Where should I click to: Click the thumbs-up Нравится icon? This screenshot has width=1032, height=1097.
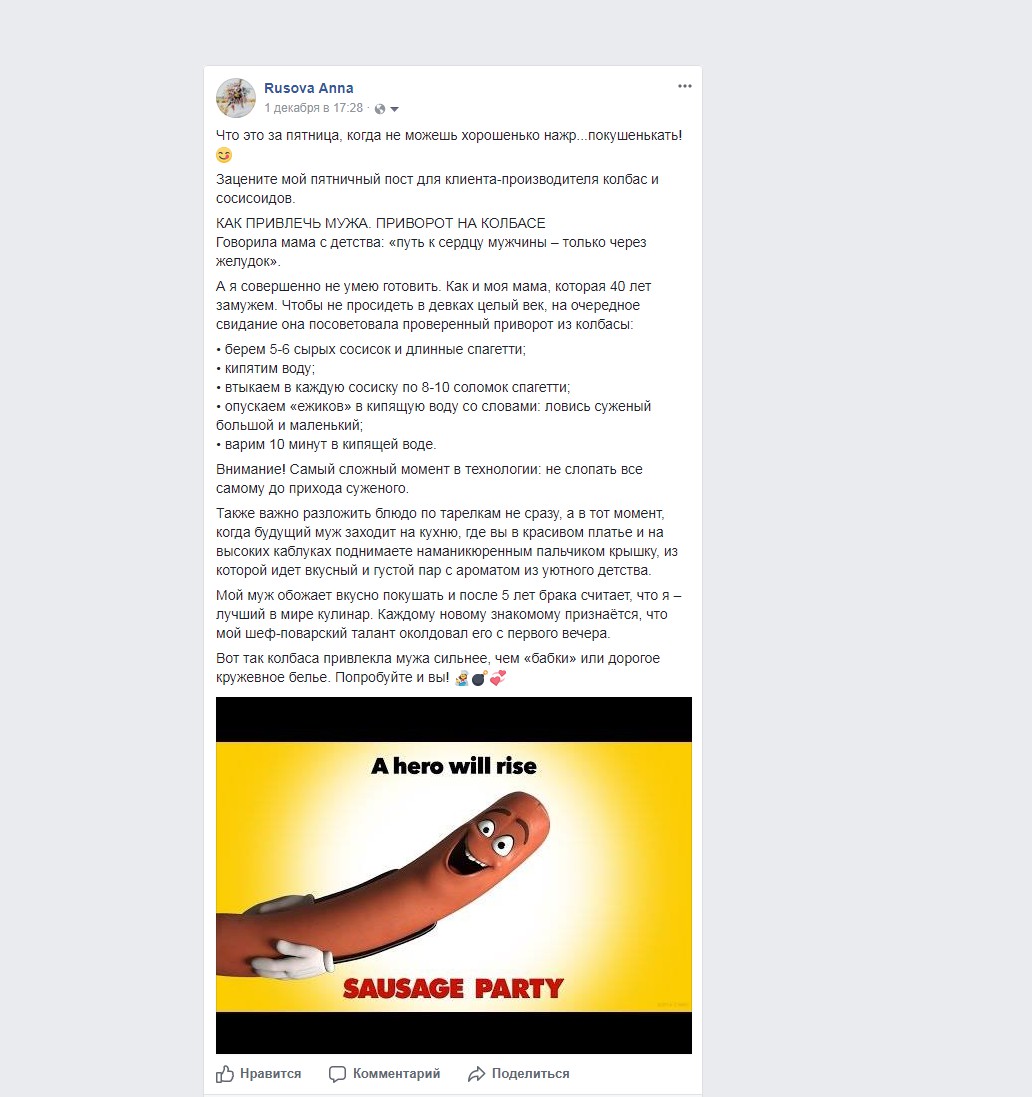point(225,1073)
